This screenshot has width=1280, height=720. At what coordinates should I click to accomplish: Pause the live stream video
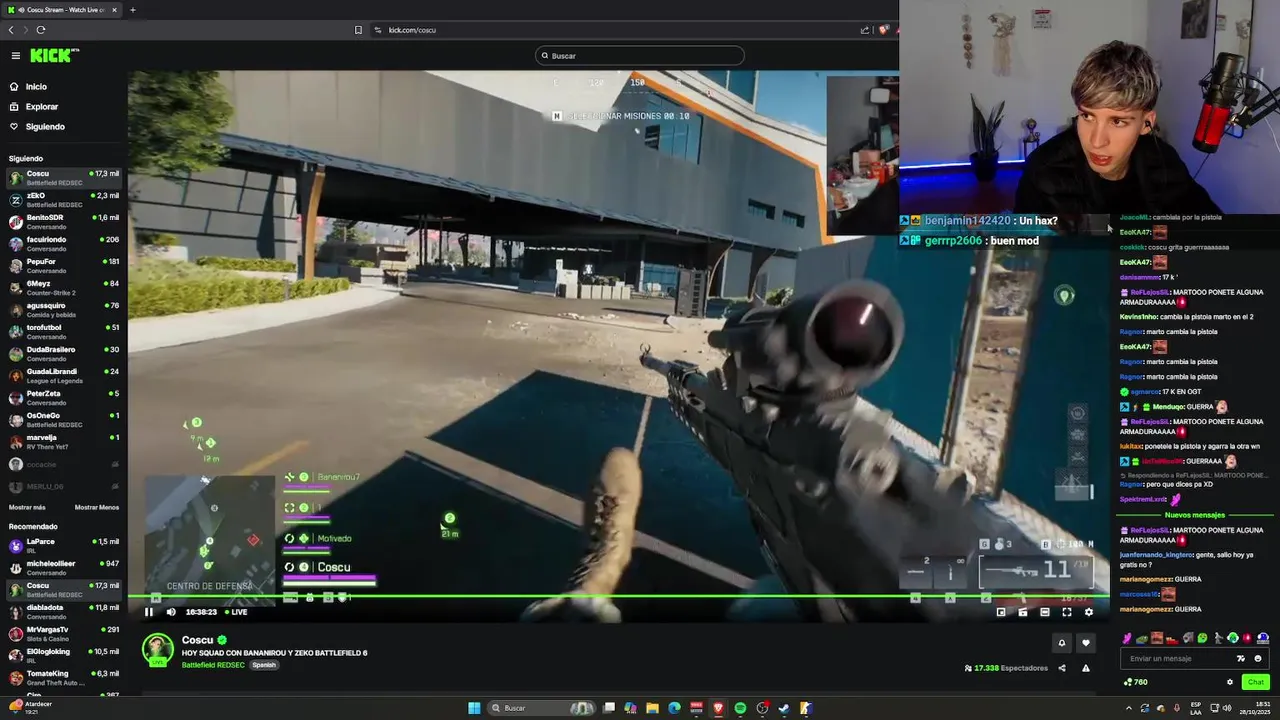pos(149,612)
